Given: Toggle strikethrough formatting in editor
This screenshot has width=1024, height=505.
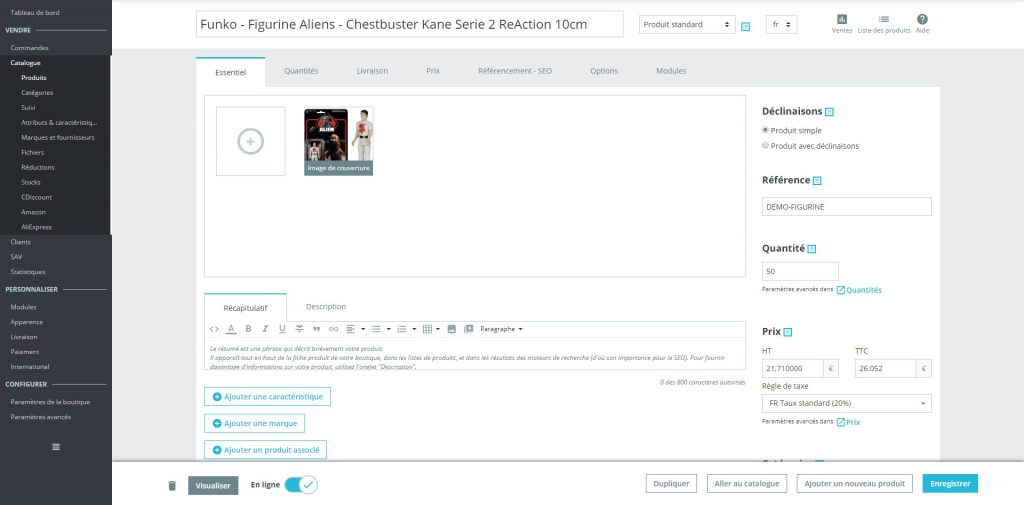Looking at the screenshot, I should (300, 329).
